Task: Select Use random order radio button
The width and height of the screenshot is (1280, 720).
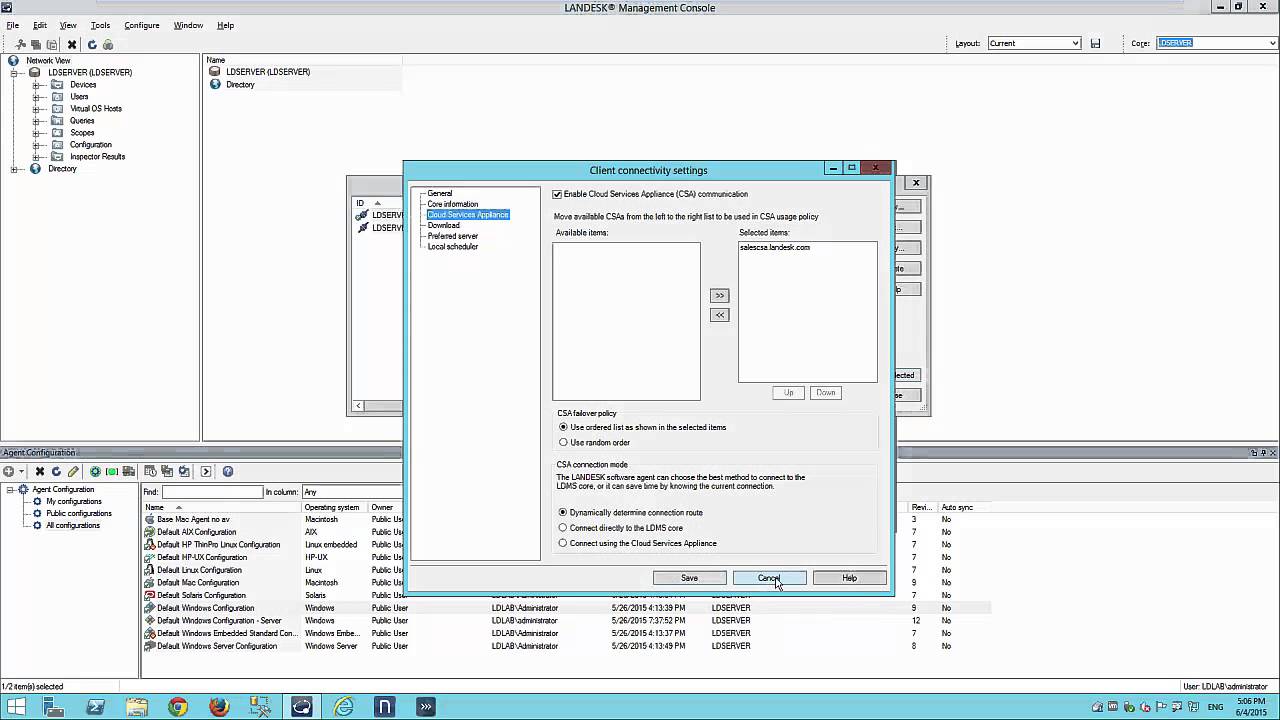Action: [x=563, y=442]
